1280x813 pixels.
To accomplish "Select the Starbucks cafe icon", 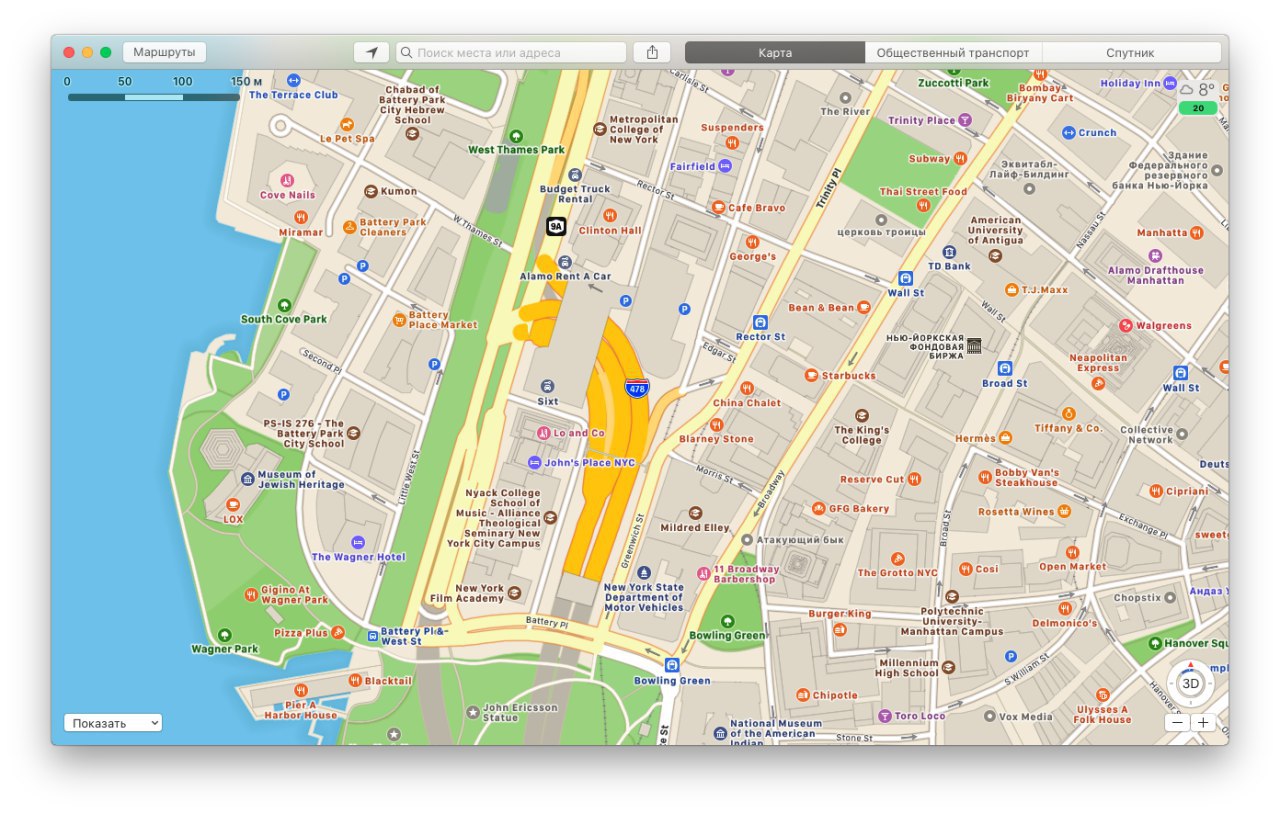I will tap(811, 375).
